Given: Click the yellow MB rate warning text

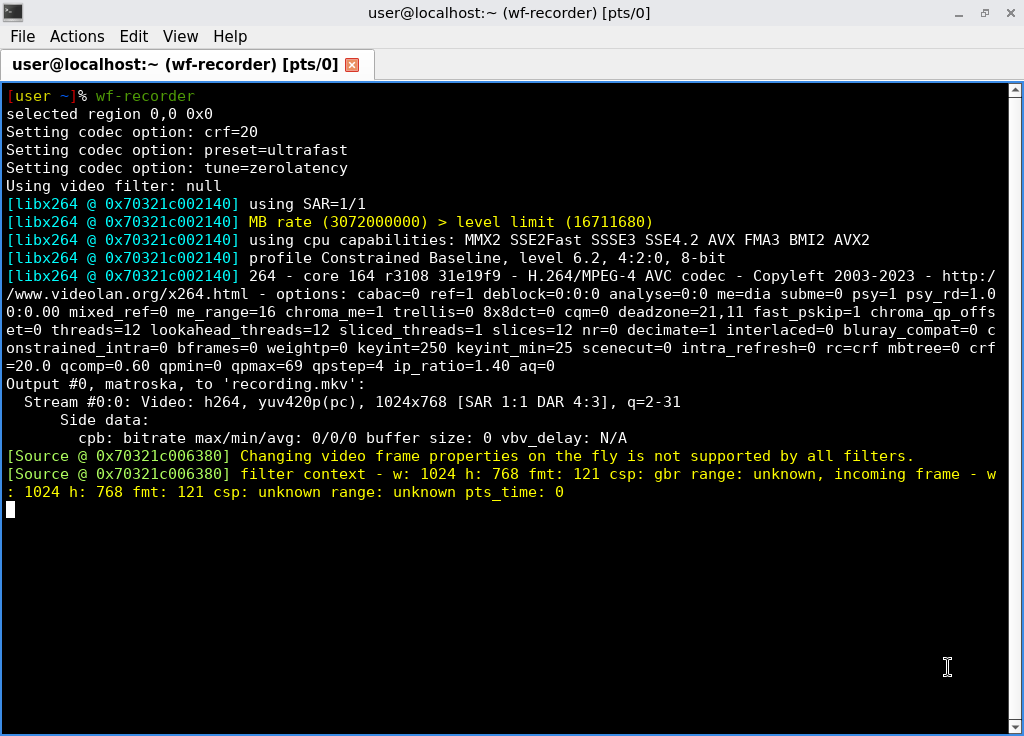Looking at the screenshot, I should click(x=450, y=222).
